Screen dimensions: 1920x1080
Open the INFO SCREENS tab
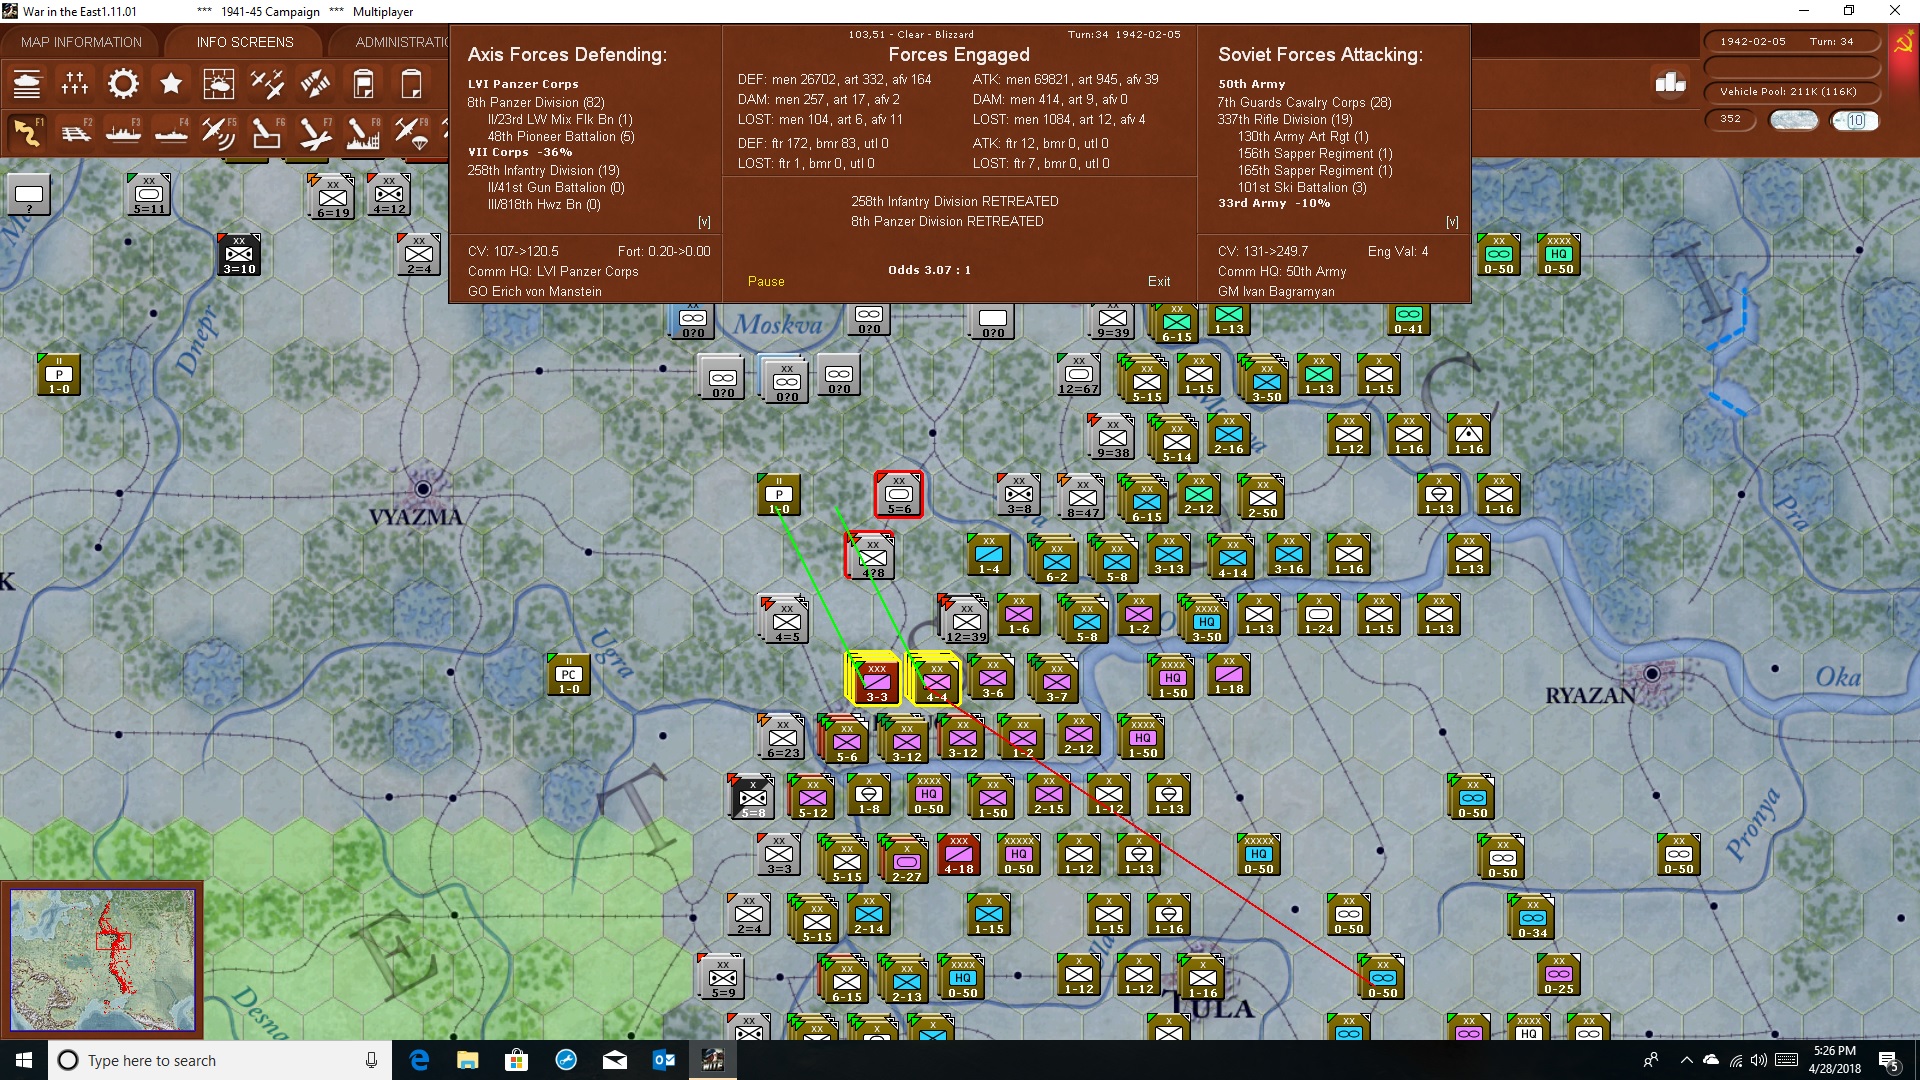coord(245,42)
